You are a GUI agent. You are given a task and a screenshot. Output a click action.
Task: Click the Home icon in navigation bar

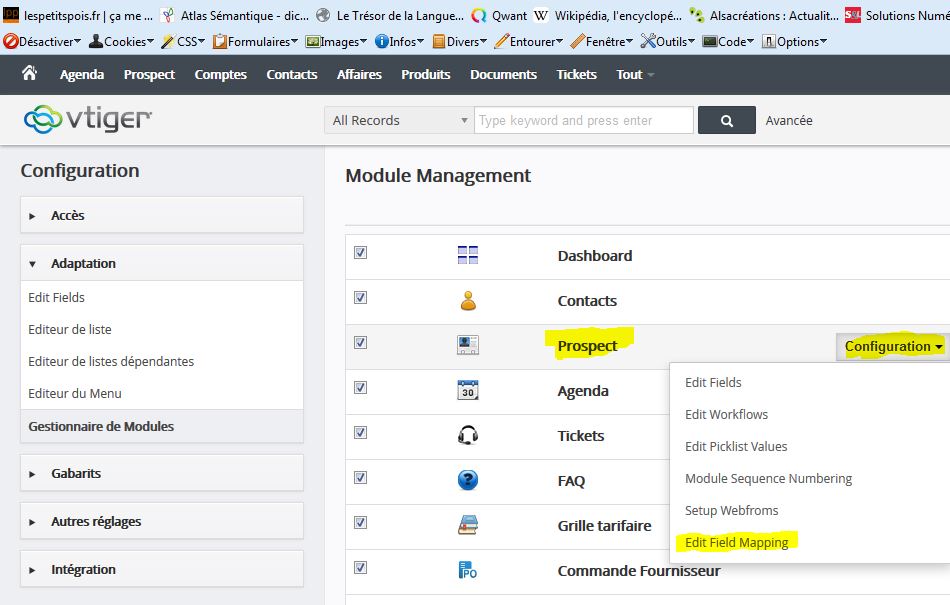click(29, 73)
